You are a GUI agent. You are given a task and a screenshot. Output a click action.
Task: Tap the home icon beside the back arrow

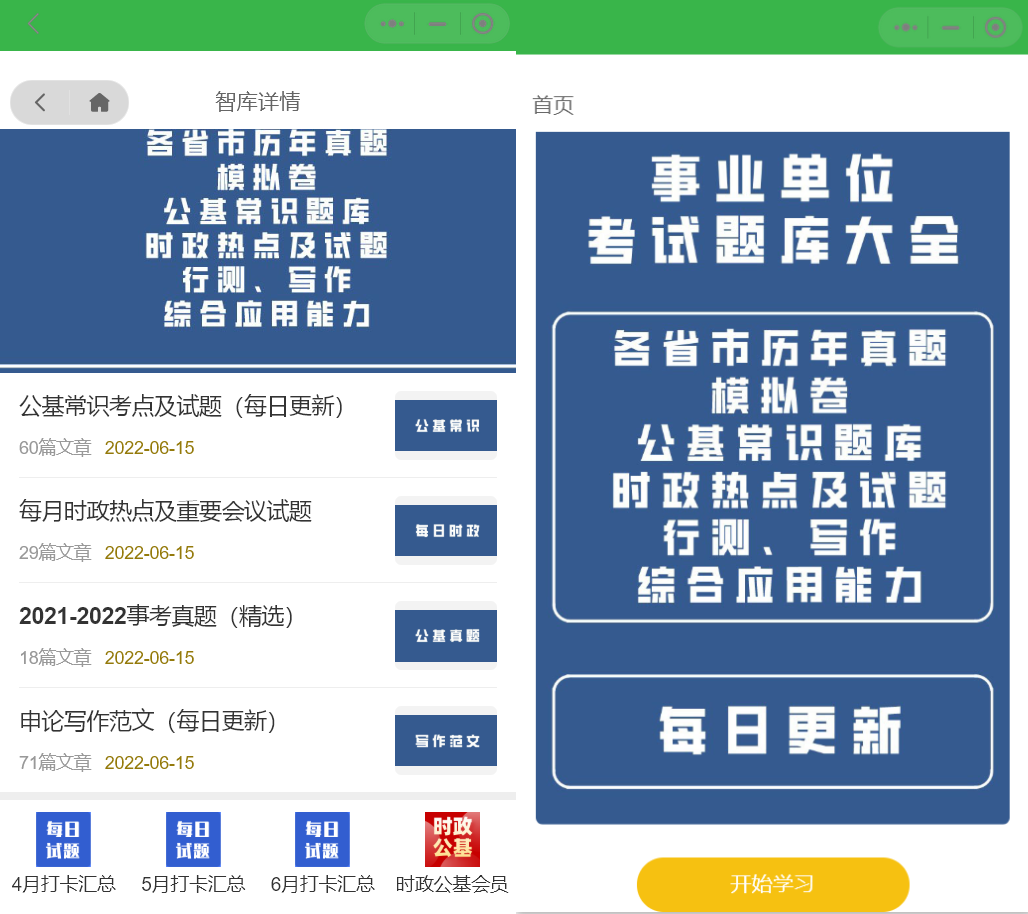99,102
